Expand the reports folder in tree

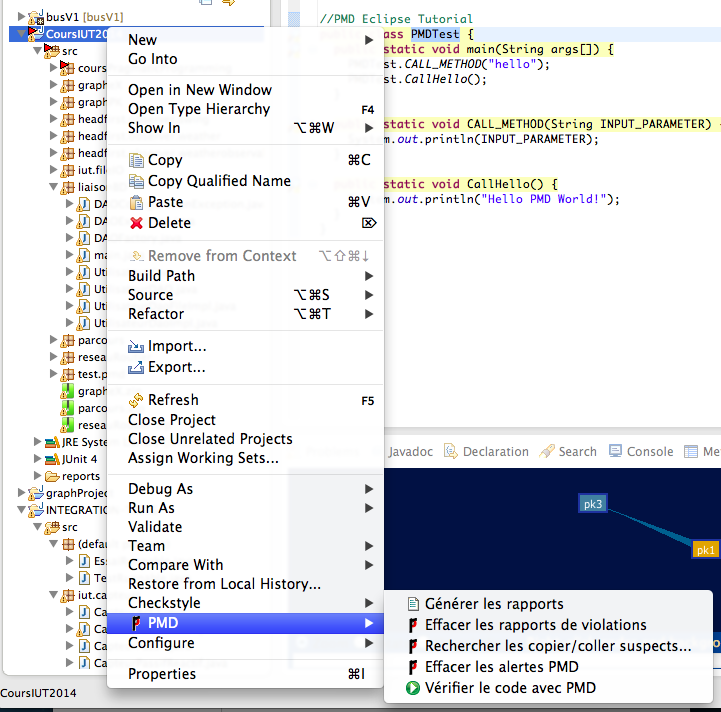click(38, 476)
